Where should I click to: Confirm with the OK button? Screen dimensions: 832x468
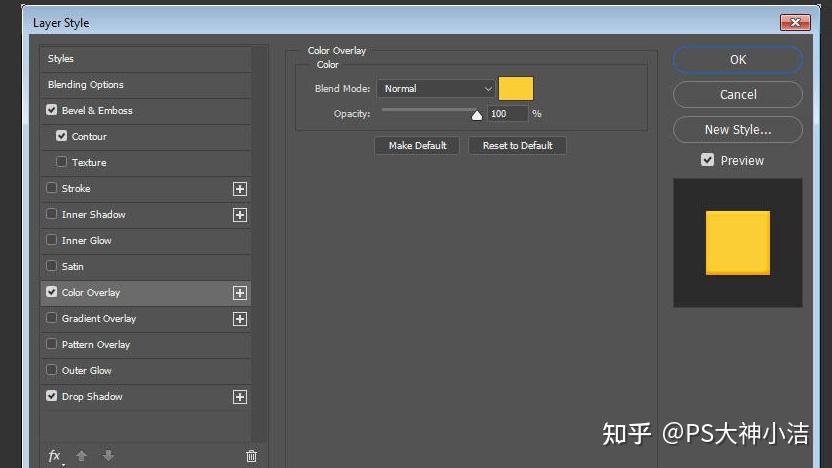pos(738,59)
